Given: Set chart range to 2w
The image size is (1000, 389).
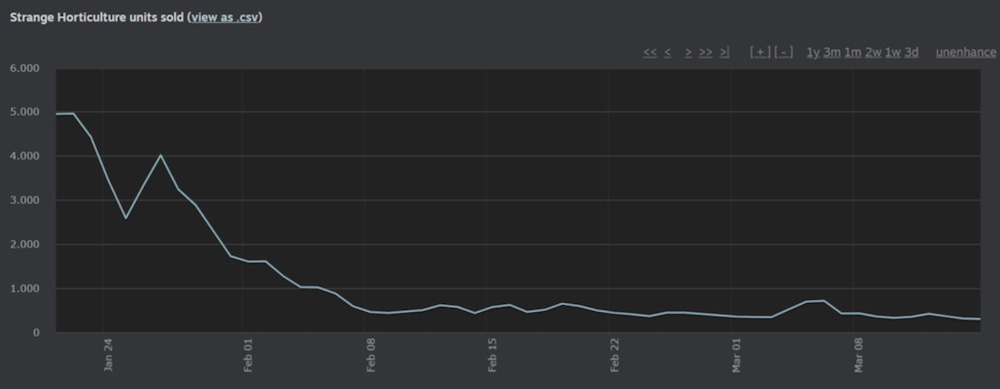Looking at the screenshot, I should click(873, 52).
